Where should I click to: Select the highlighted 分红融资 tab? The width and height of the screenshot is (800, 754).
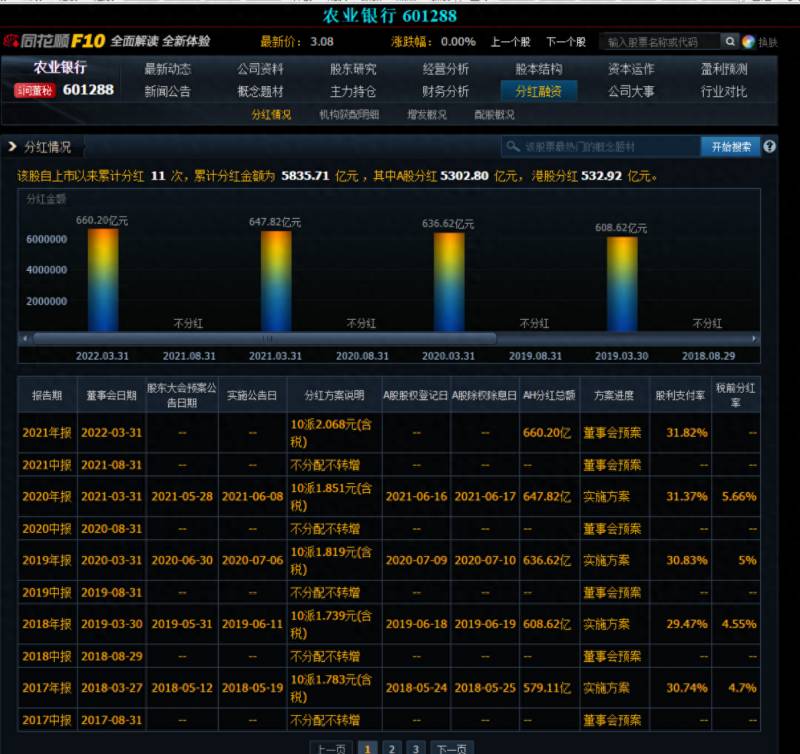point(538,91)
